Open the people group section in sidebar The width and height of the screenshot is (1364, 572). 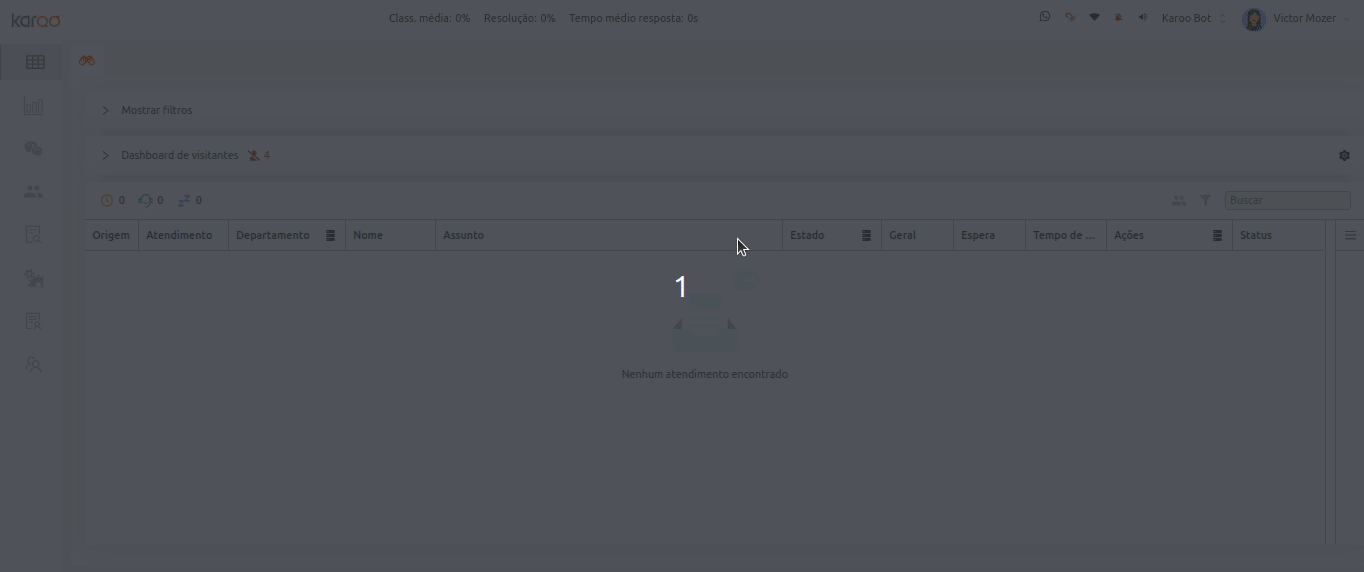click(x=34, y=192)
